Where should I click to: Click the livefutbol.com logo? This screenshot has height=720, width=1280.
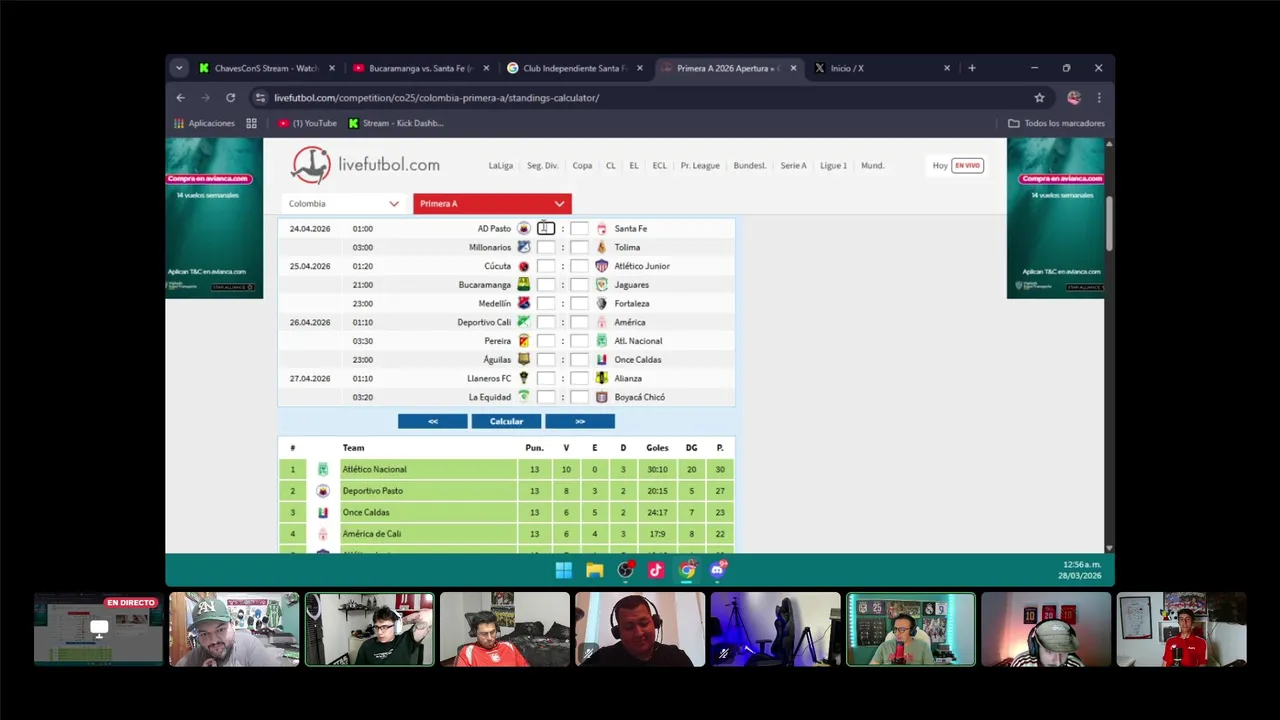tap(365, 165)
